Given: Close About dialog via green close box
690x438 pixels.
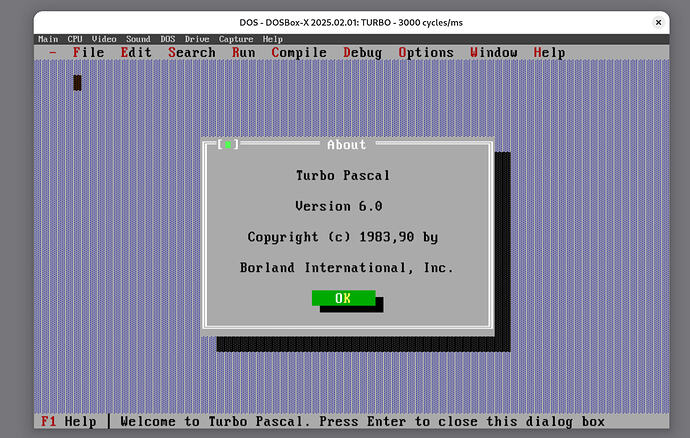Looking at the screenshot, I should coord(228,144).
